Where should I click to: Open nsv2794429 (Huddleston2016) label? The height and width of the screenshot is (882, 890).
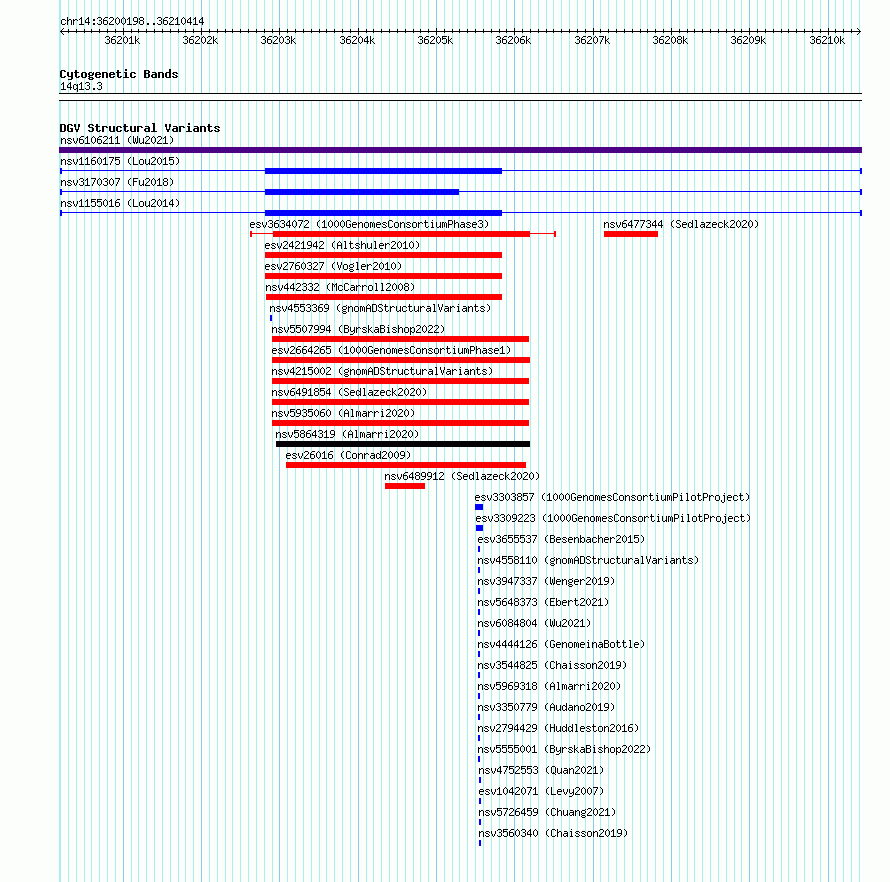coord(558,728)
